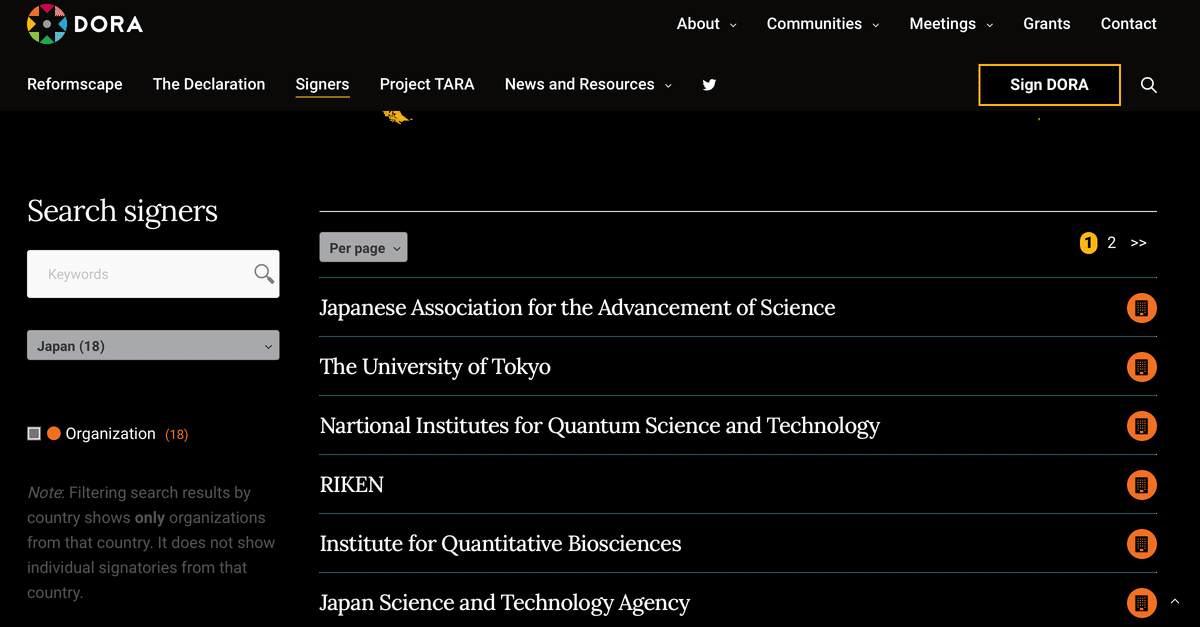Viewport: 1200px width, 627px height.
Task: Click The University of Tokyo's organization icon
Action: tap(1141, 367)
